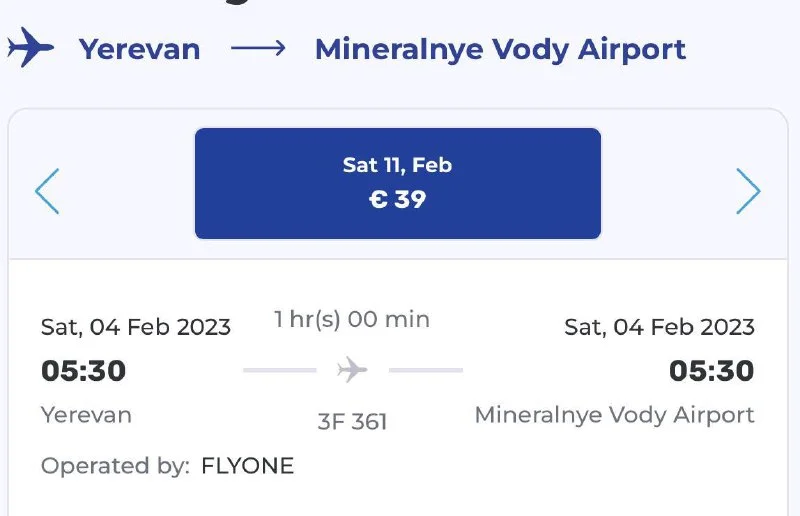Go to next date with right chevron
The width and height of the screenshot is (800, 516).
tap(748, 191)
